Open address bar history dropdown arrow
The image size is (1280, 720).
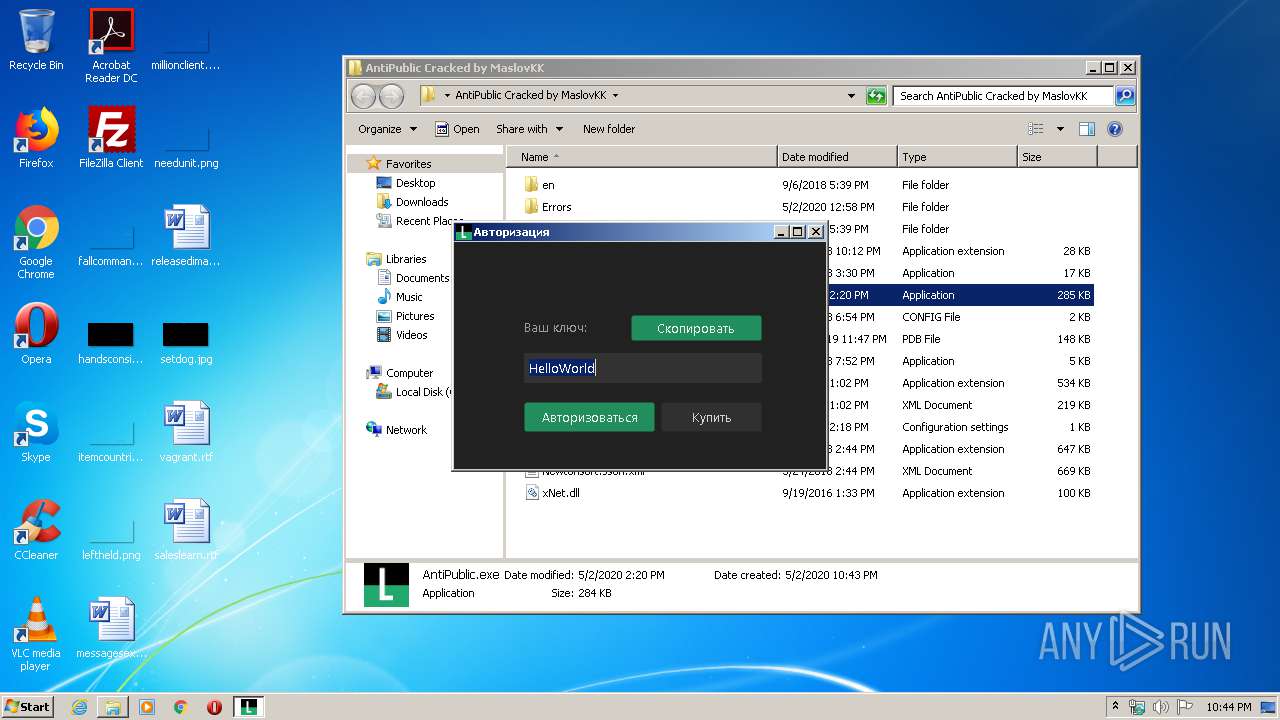click(851, 96)
